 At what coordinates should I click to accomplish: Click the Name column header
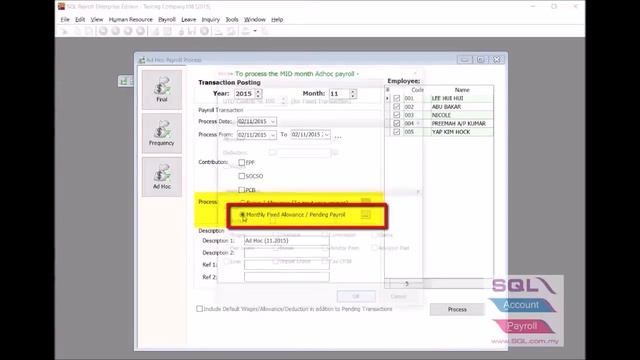tap(462, 90)
